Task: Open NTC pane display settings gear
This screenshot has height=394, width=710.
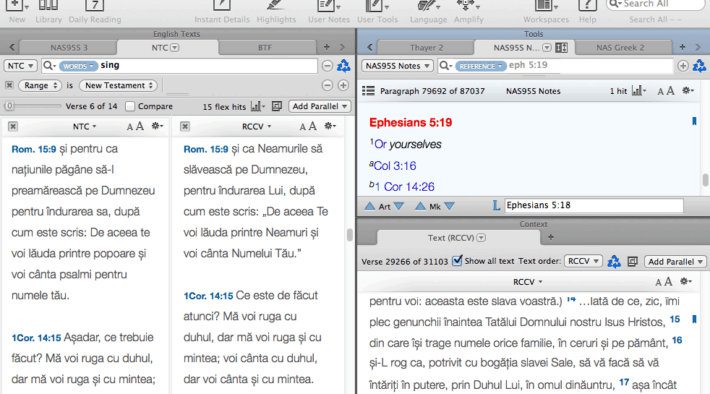Action: pyautogui.click(x=157, y=126)
